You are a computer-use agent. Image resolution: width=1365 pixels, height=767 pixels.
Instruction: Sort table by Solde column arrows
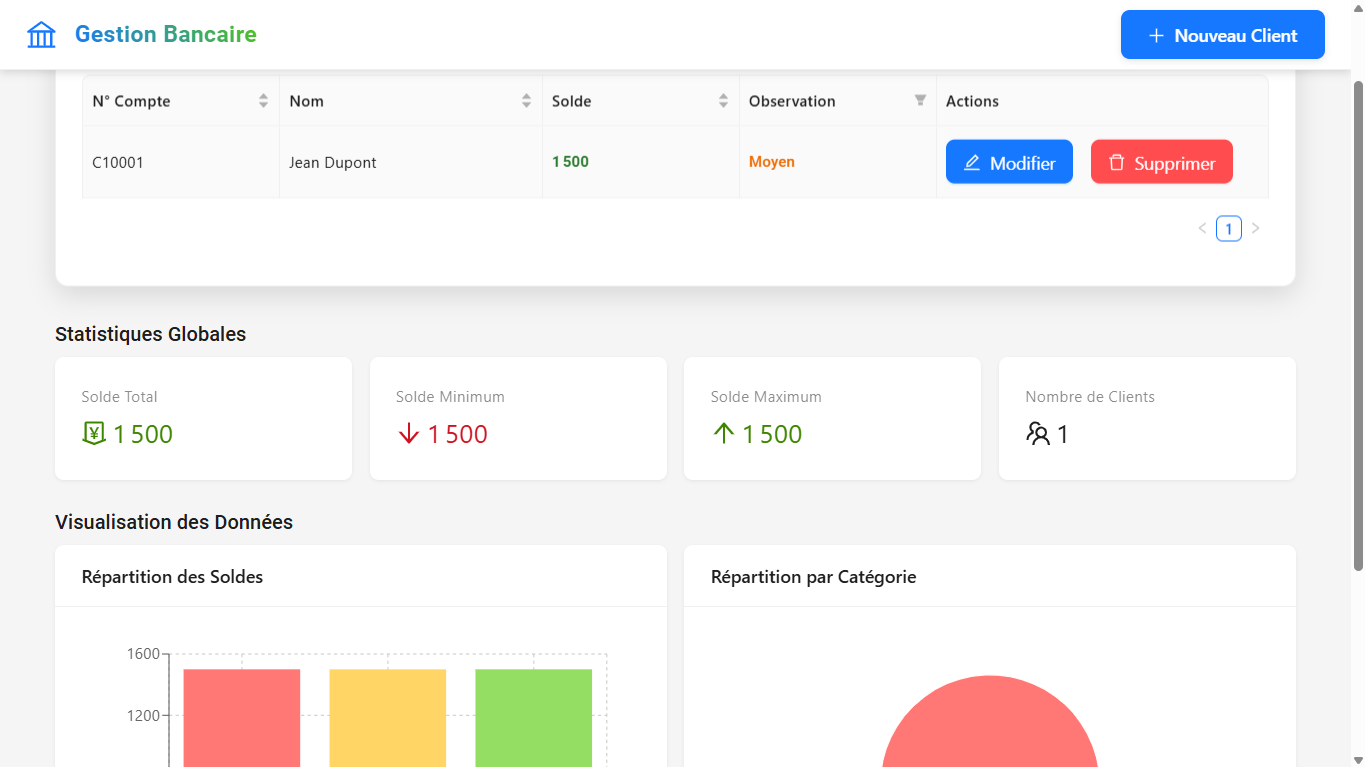point(723,101)
